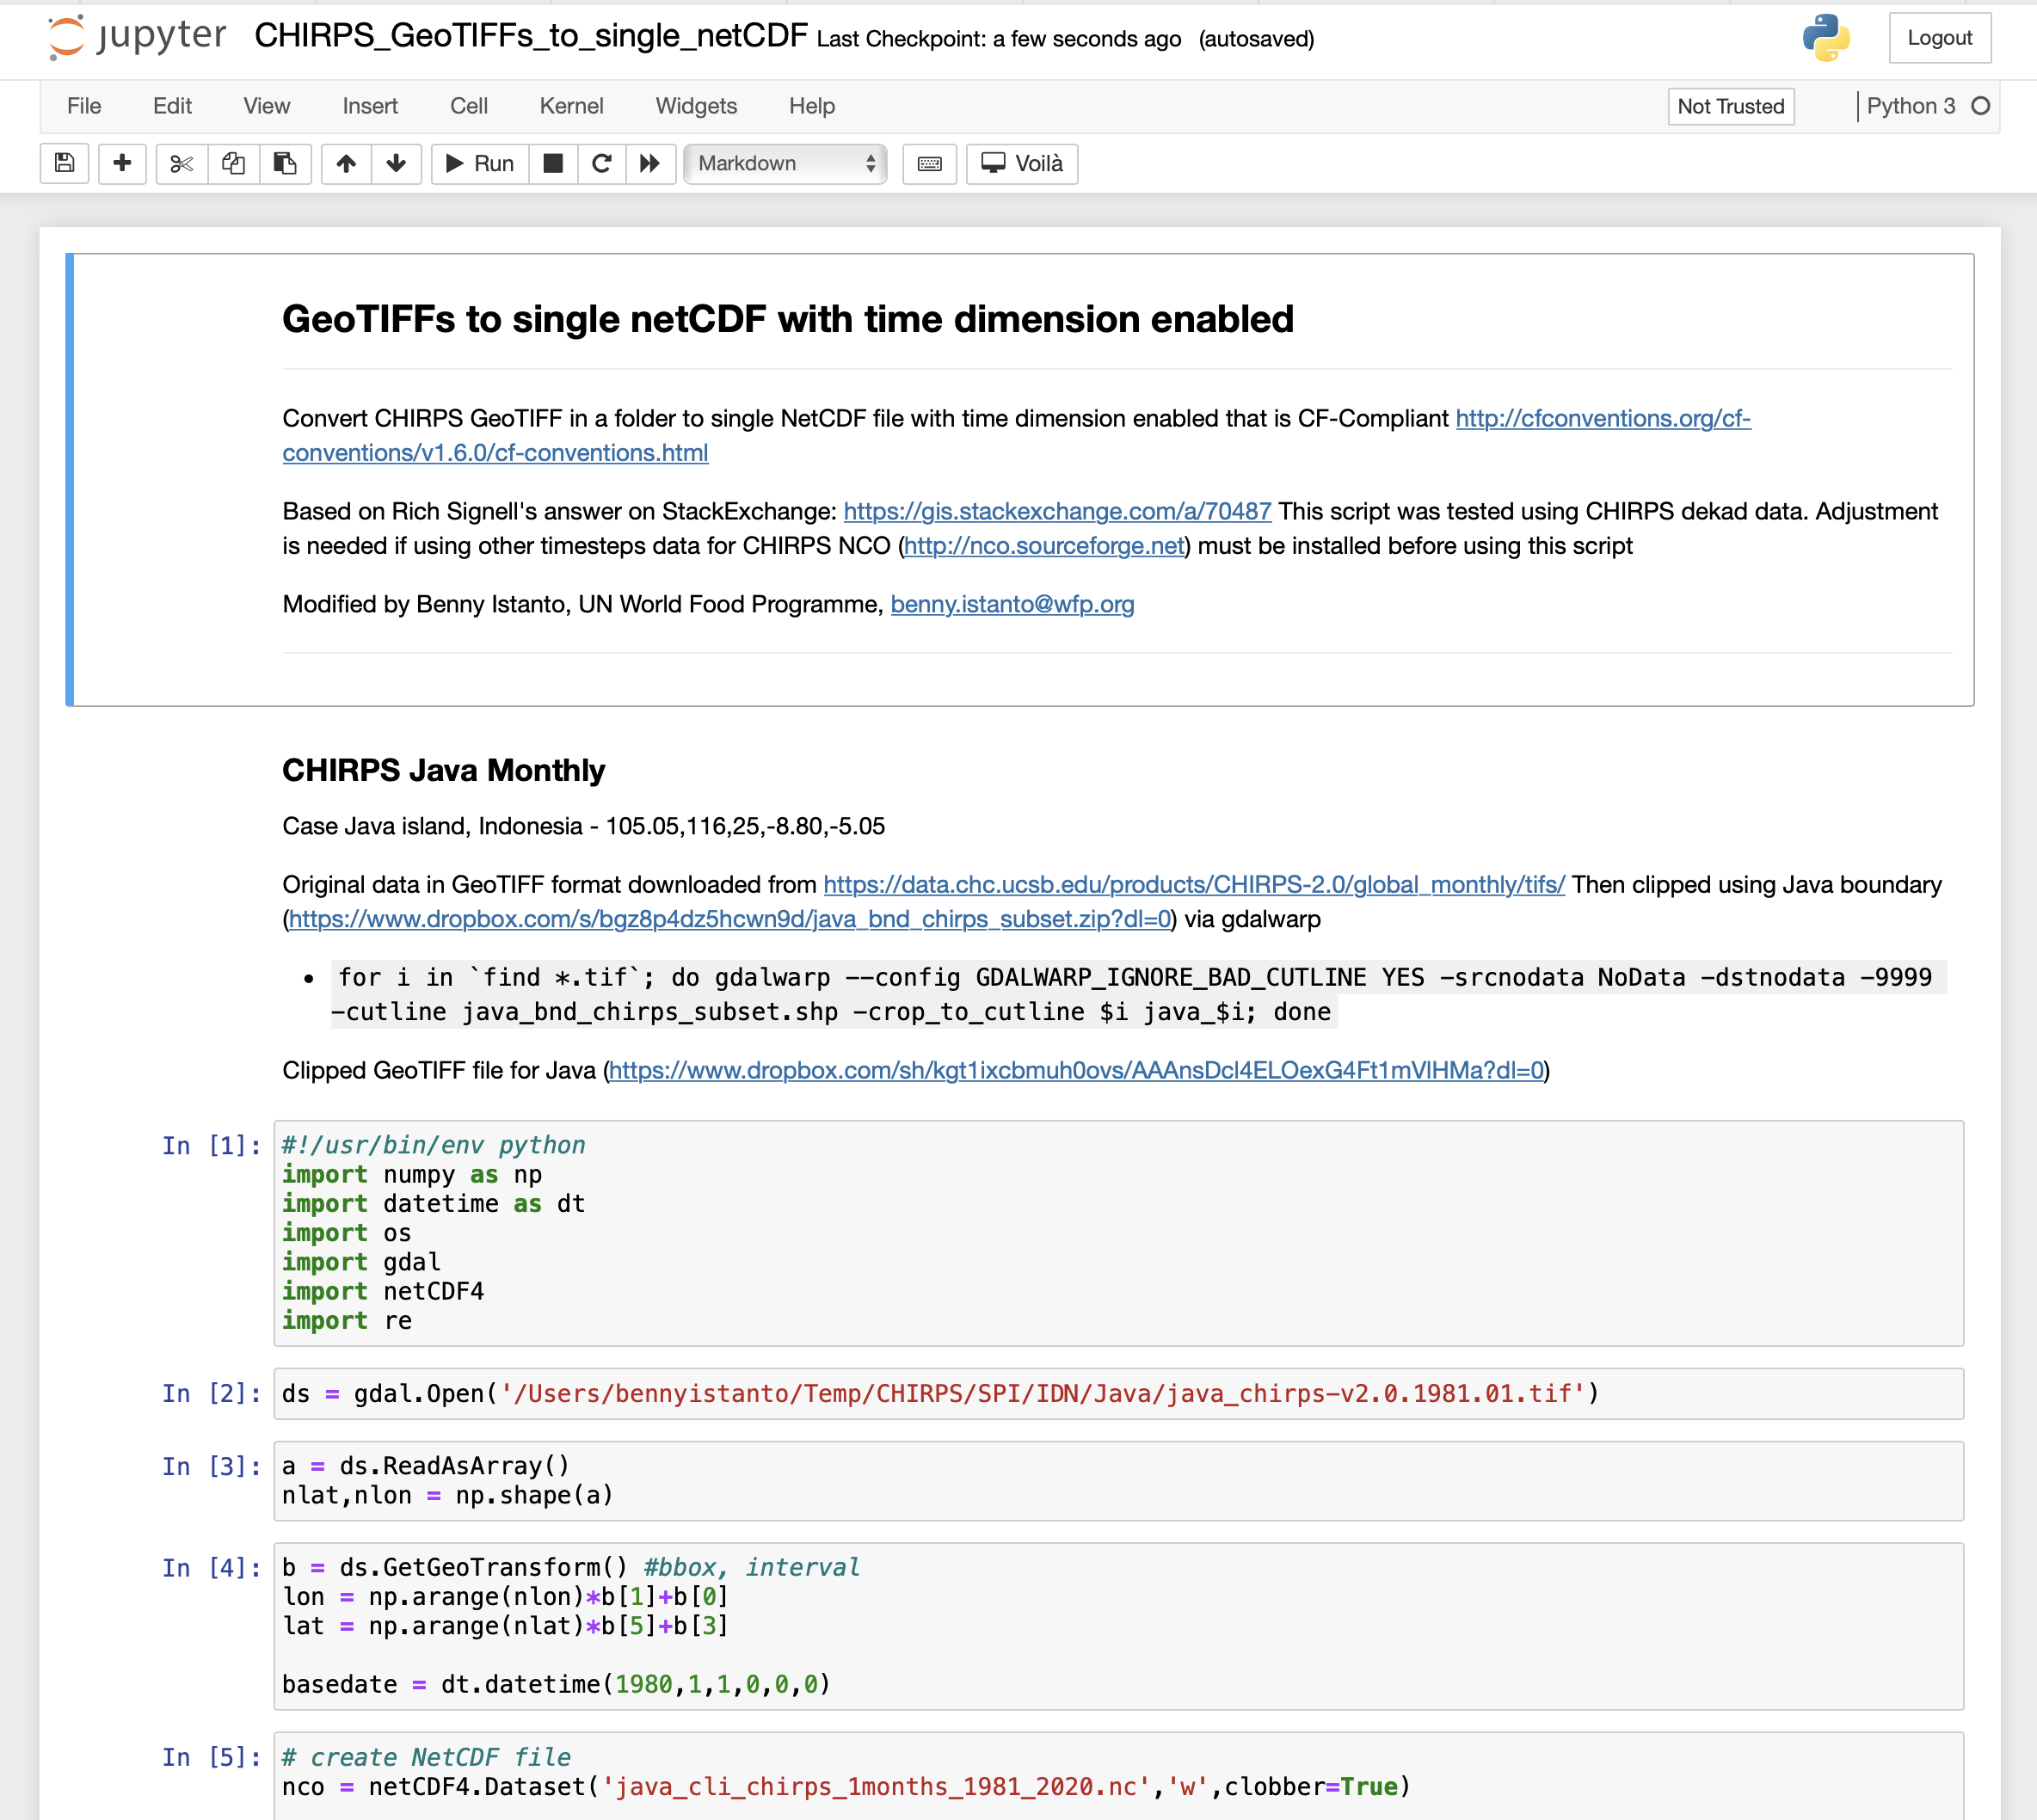
Task: Click the interrupt kernel button
Action: (551, 162)
